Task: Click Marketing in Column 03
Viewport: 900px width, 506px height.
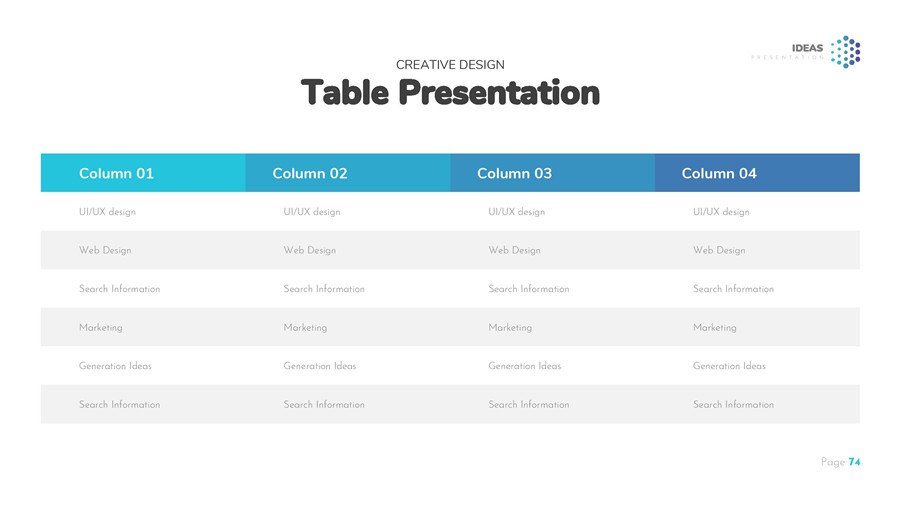Action: point(510,328)
